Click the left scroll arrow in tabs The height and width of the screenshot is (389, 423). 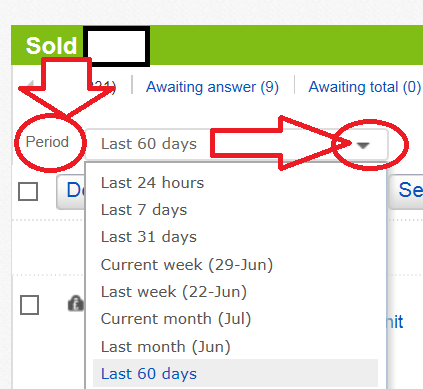point(31,84)
